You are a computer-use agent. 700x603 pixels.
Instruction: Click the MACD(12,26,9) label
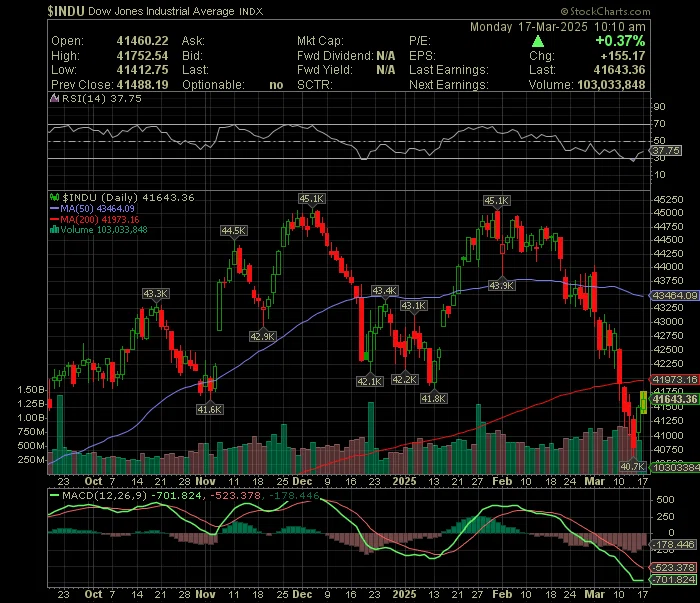coord(104,495)
